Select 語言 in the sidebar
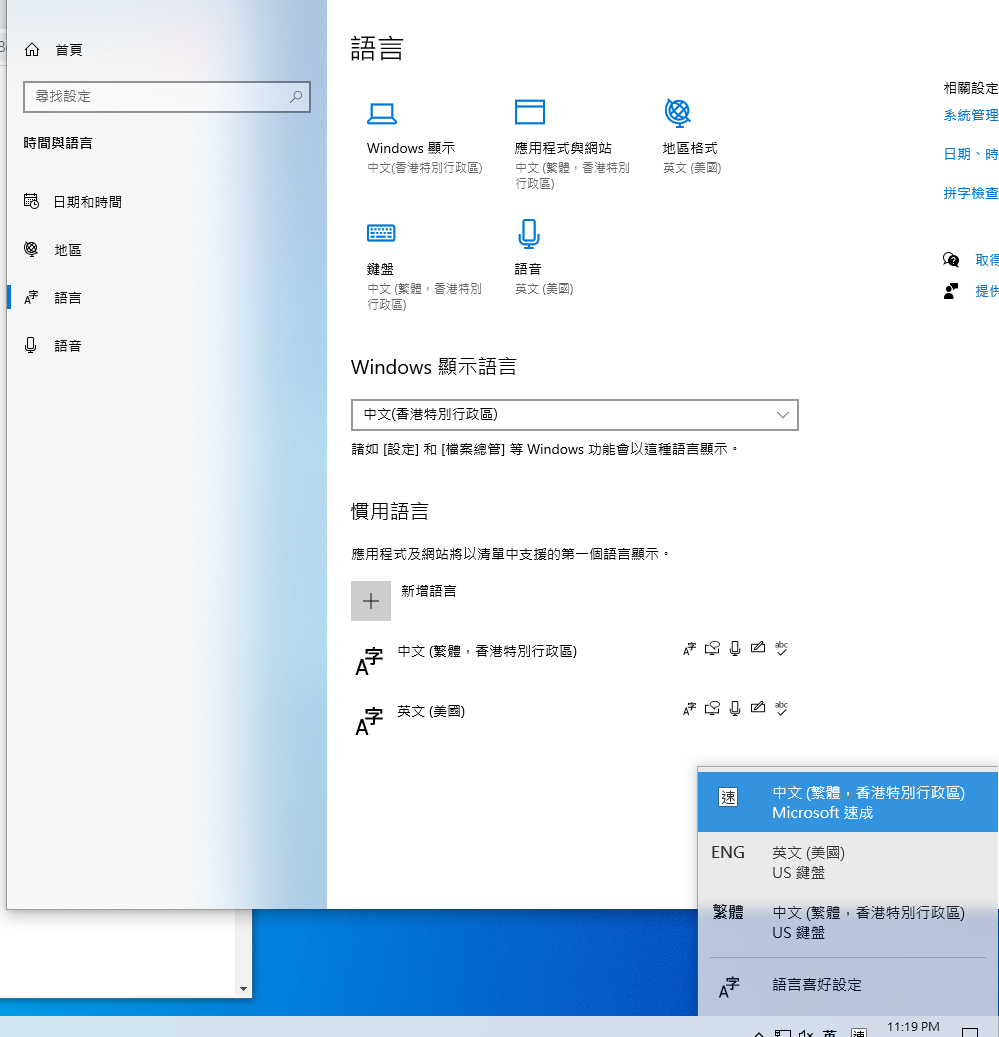Screen dimensions: 999x1037 [x=52, y=298]
